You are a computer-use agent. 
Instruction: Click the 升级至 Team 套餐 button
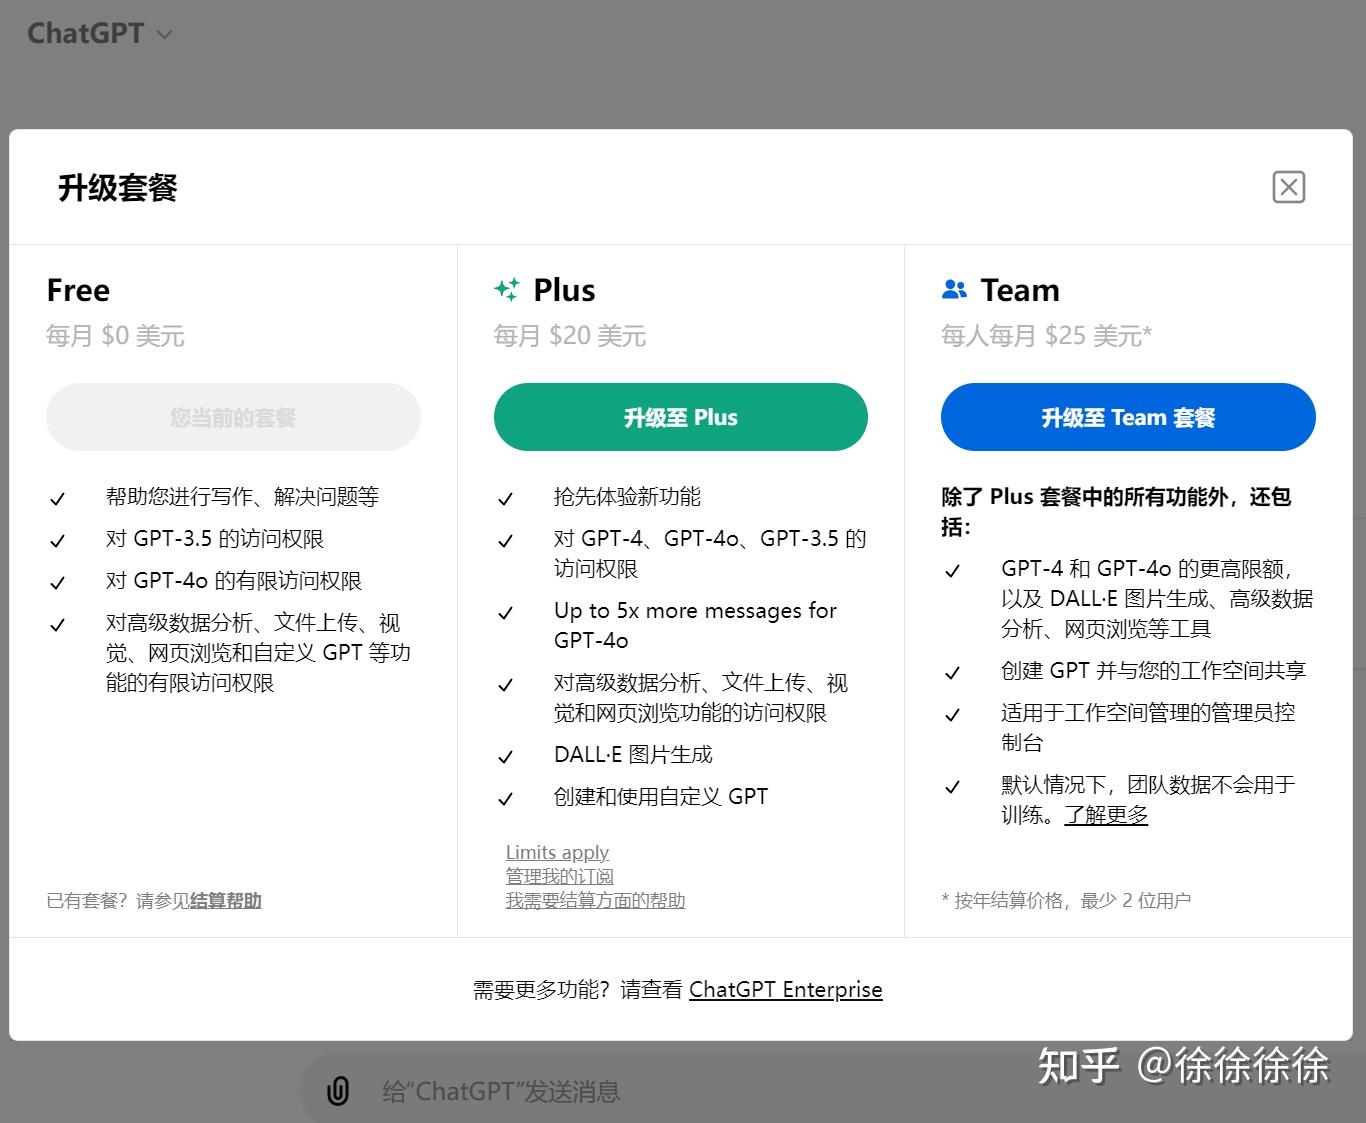(x=1128, y=417)
